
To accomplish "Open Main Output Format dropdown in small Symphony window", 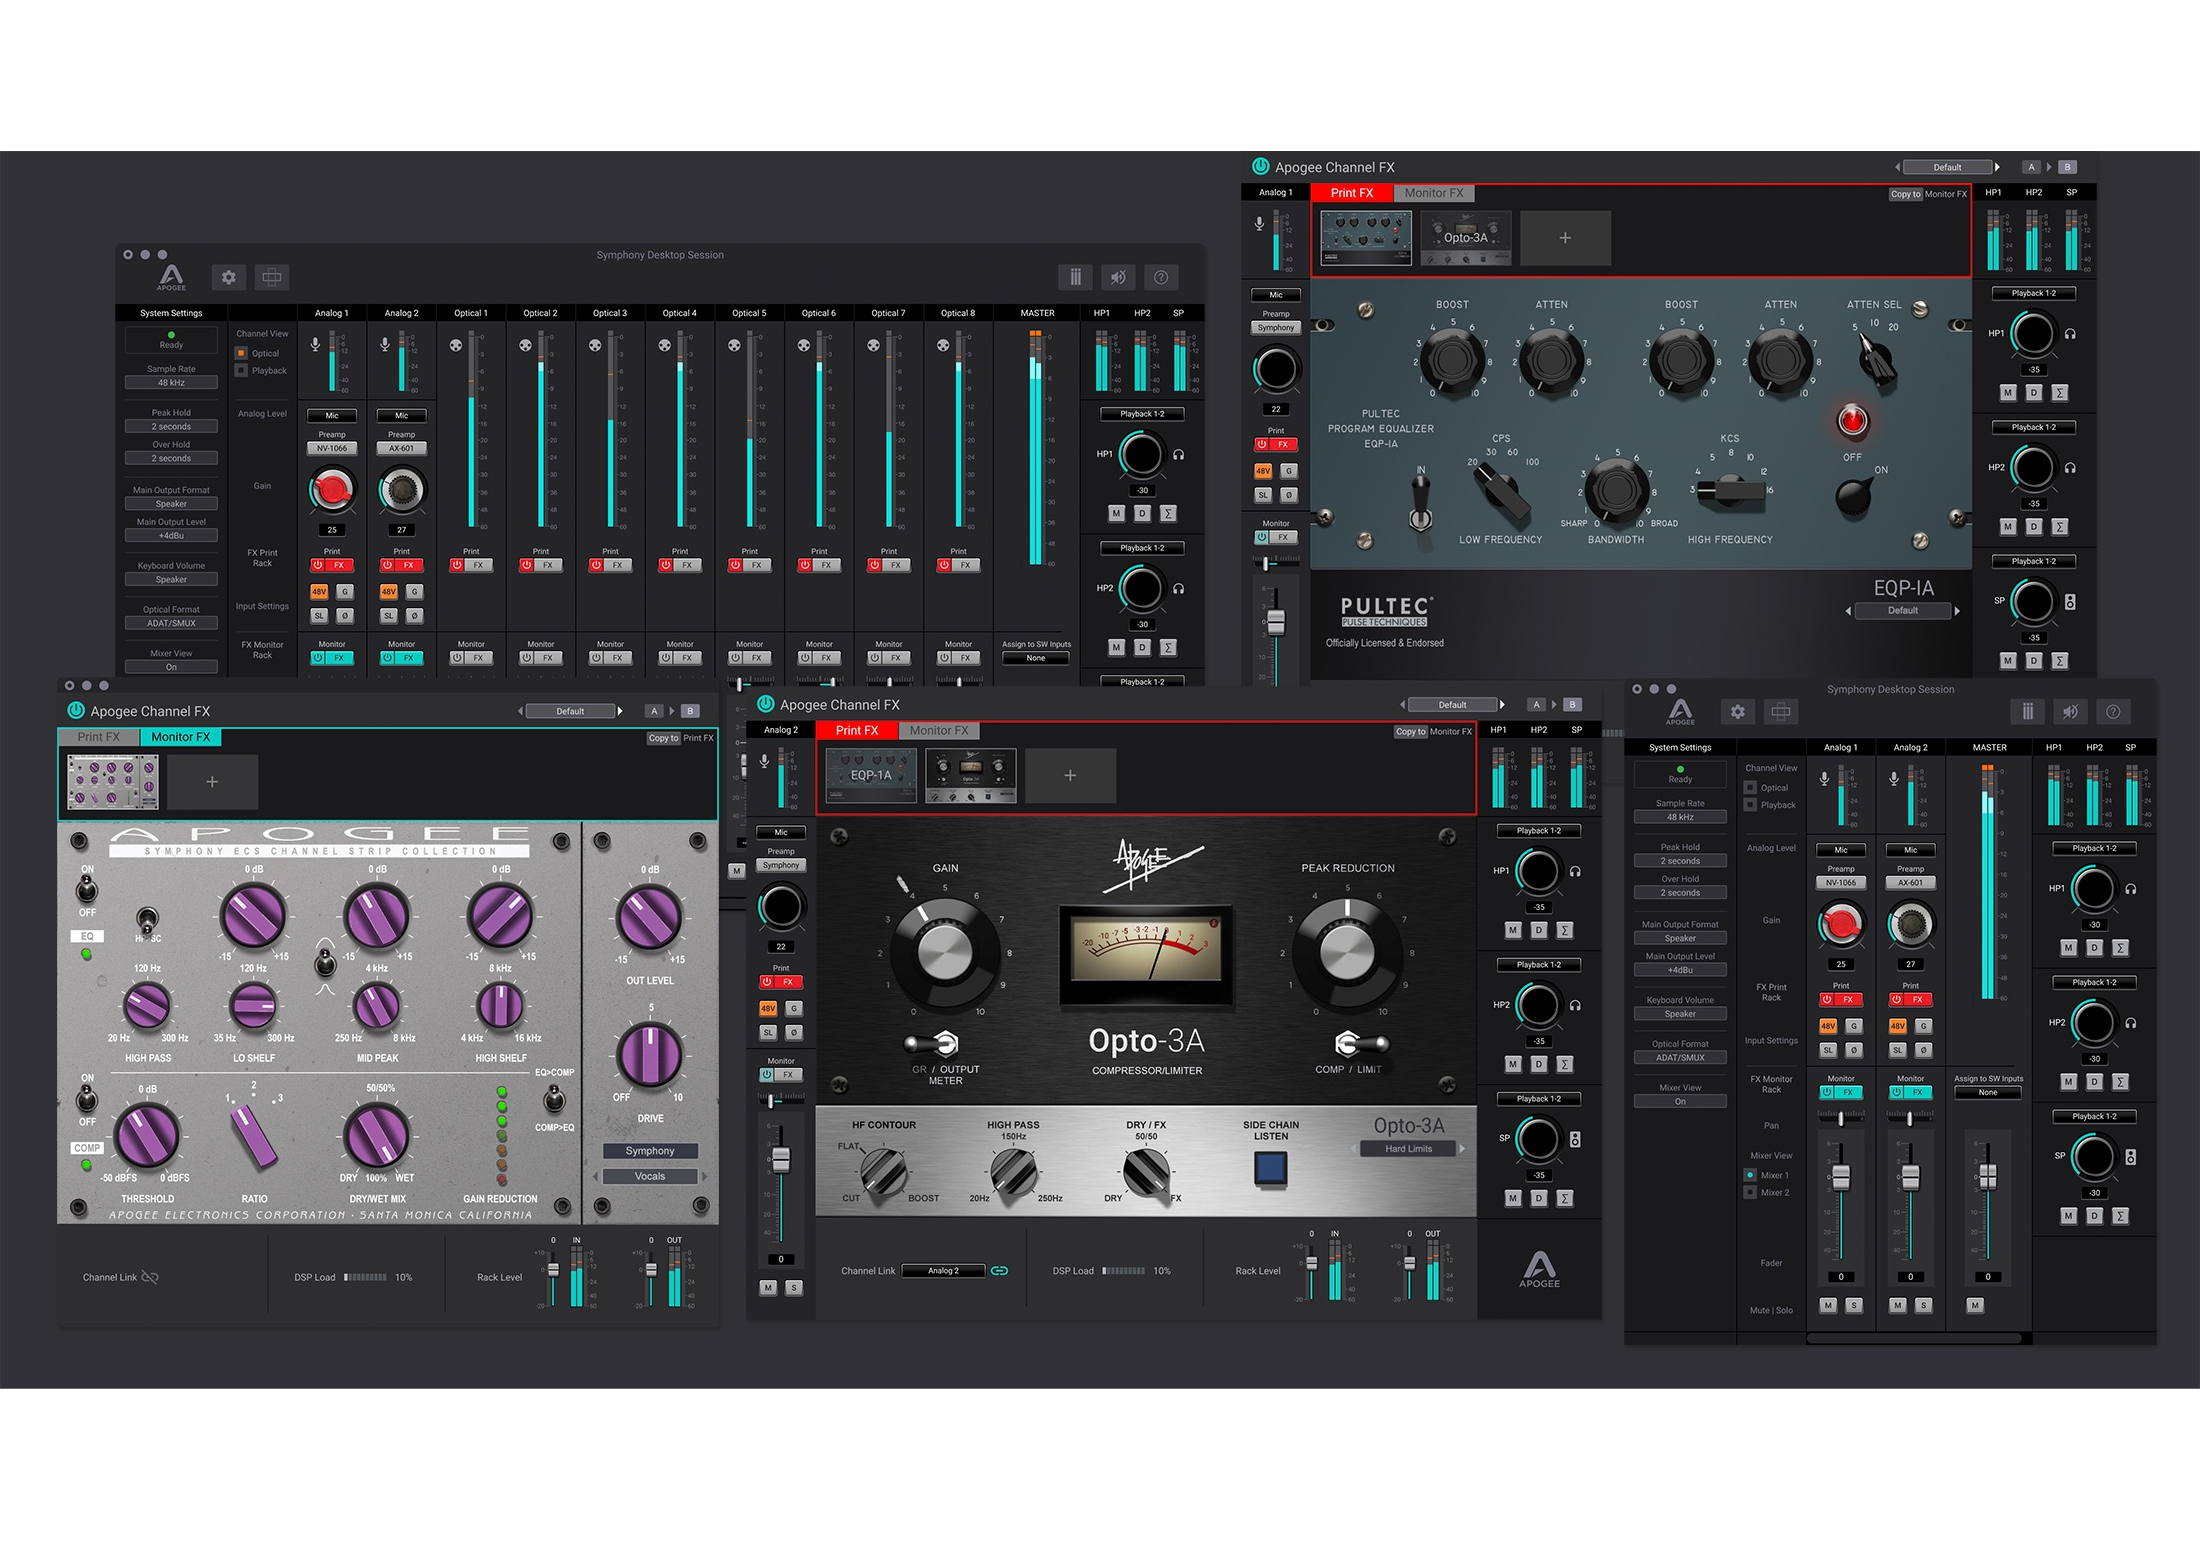I will point(1680,939).
